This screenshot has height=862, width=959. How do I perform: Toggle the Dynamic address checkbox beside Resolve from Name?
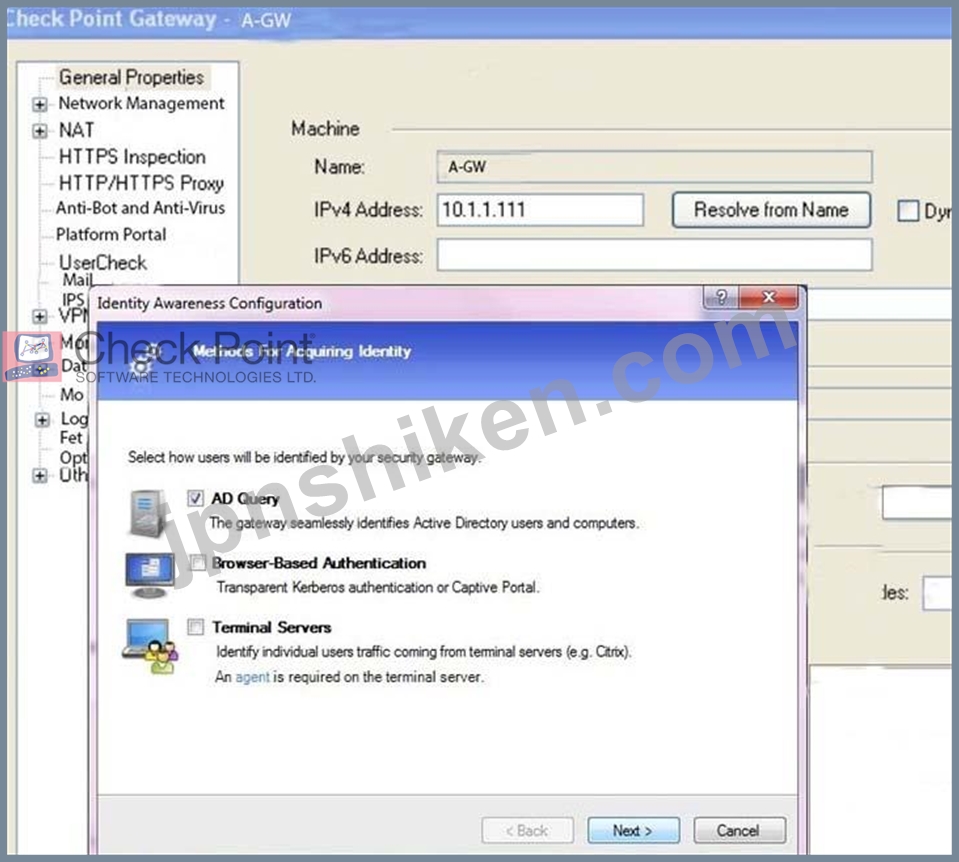[x=908, y=211]
